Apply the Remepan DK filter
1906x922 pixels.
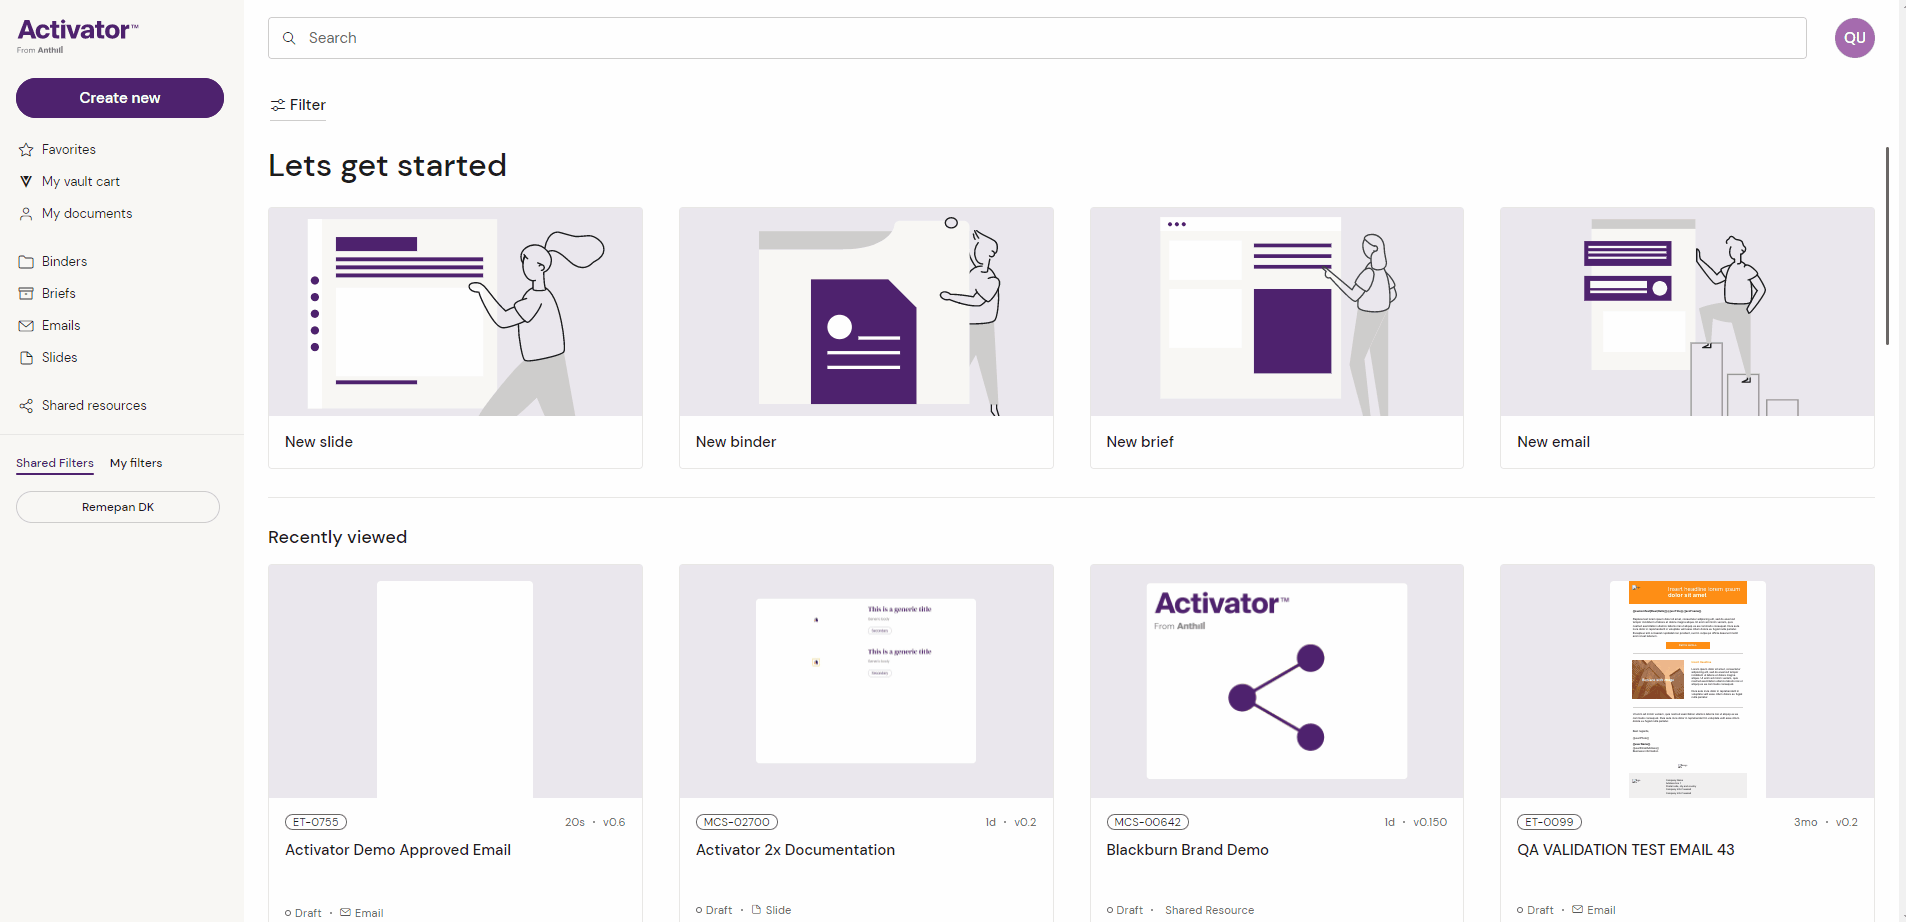[118, 507]
